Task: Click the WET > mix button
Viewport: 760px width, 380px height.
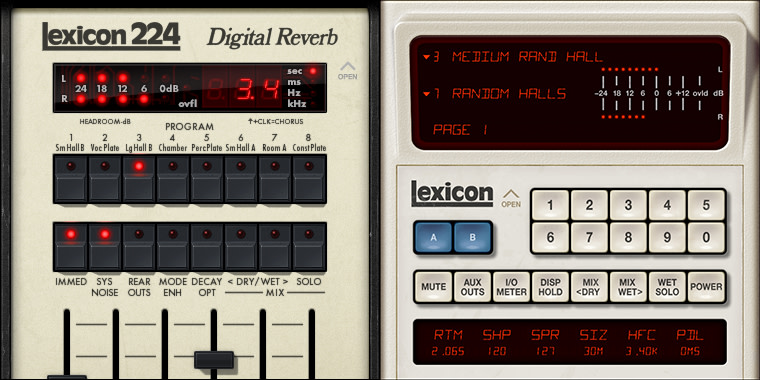Action: 274,247
